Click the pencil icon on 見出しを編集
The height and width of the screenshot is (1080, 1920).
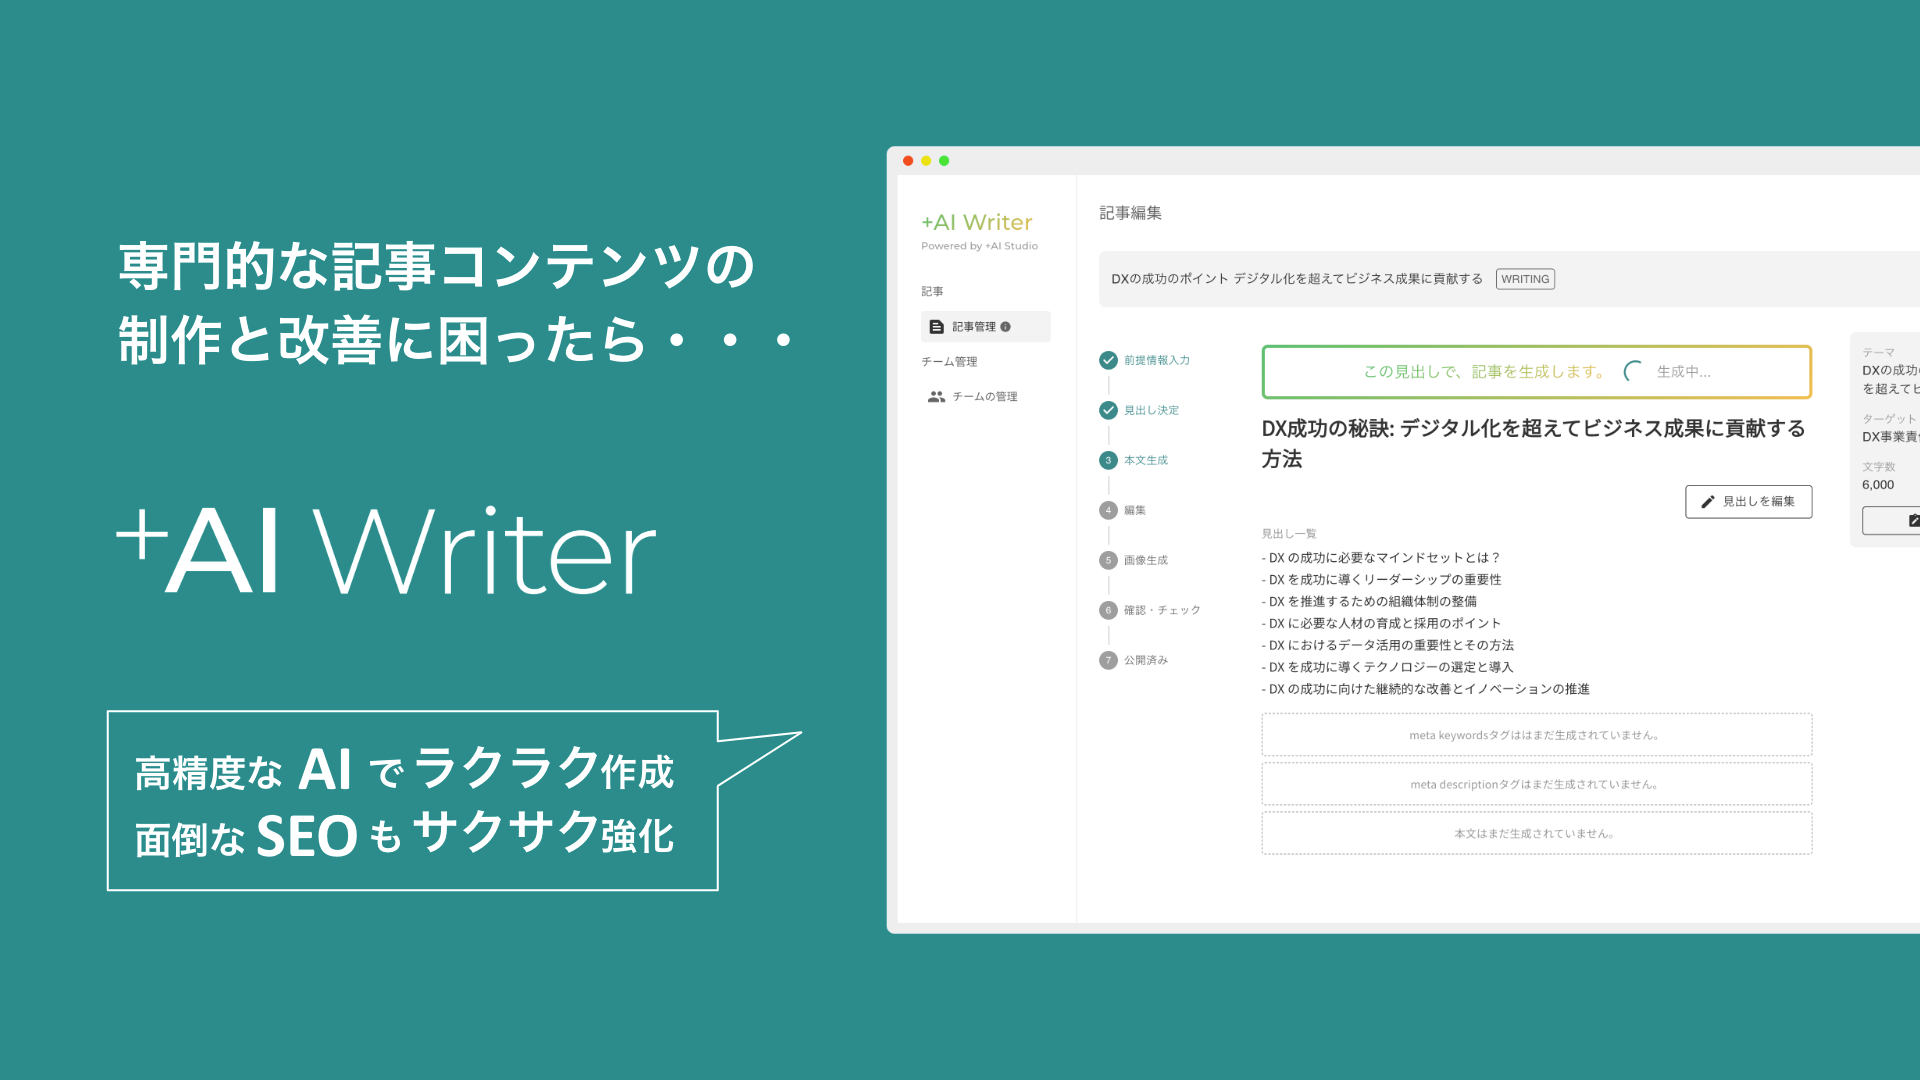(1708, 502)
